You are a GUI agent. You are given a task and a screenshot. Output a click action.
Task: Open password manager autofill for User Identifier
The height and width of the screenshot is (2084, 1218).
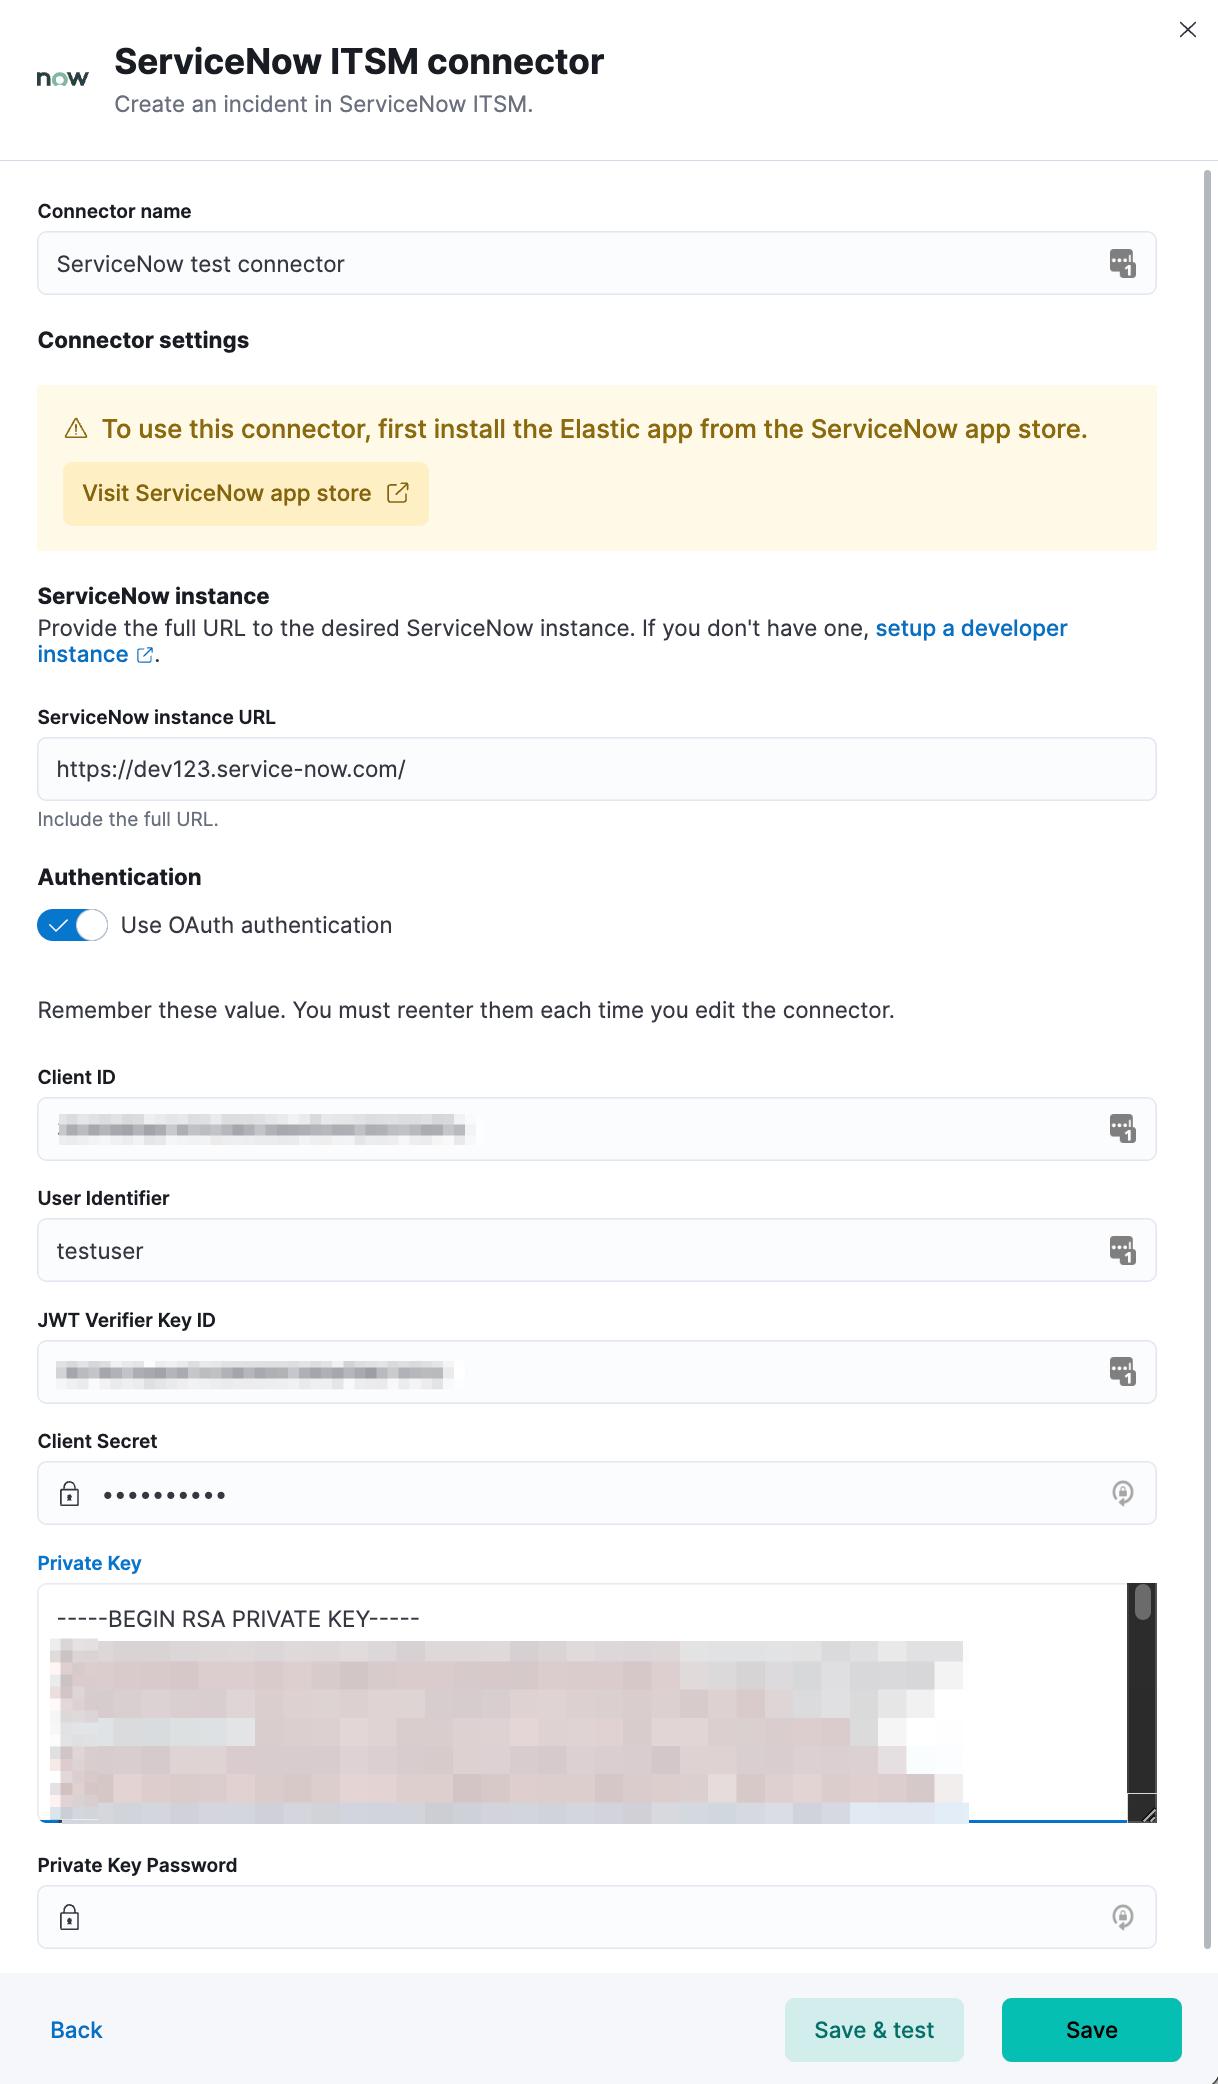1121,1250
